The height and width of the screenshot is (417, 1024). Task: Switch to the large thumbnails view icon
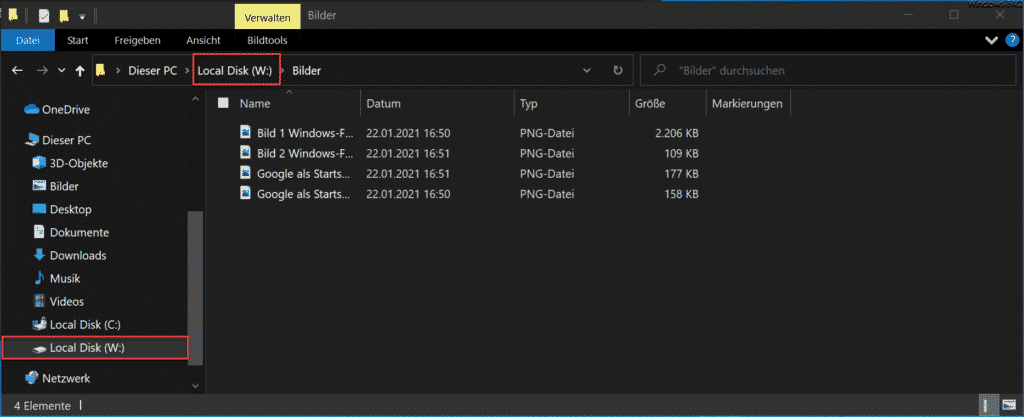[1009, 405]
